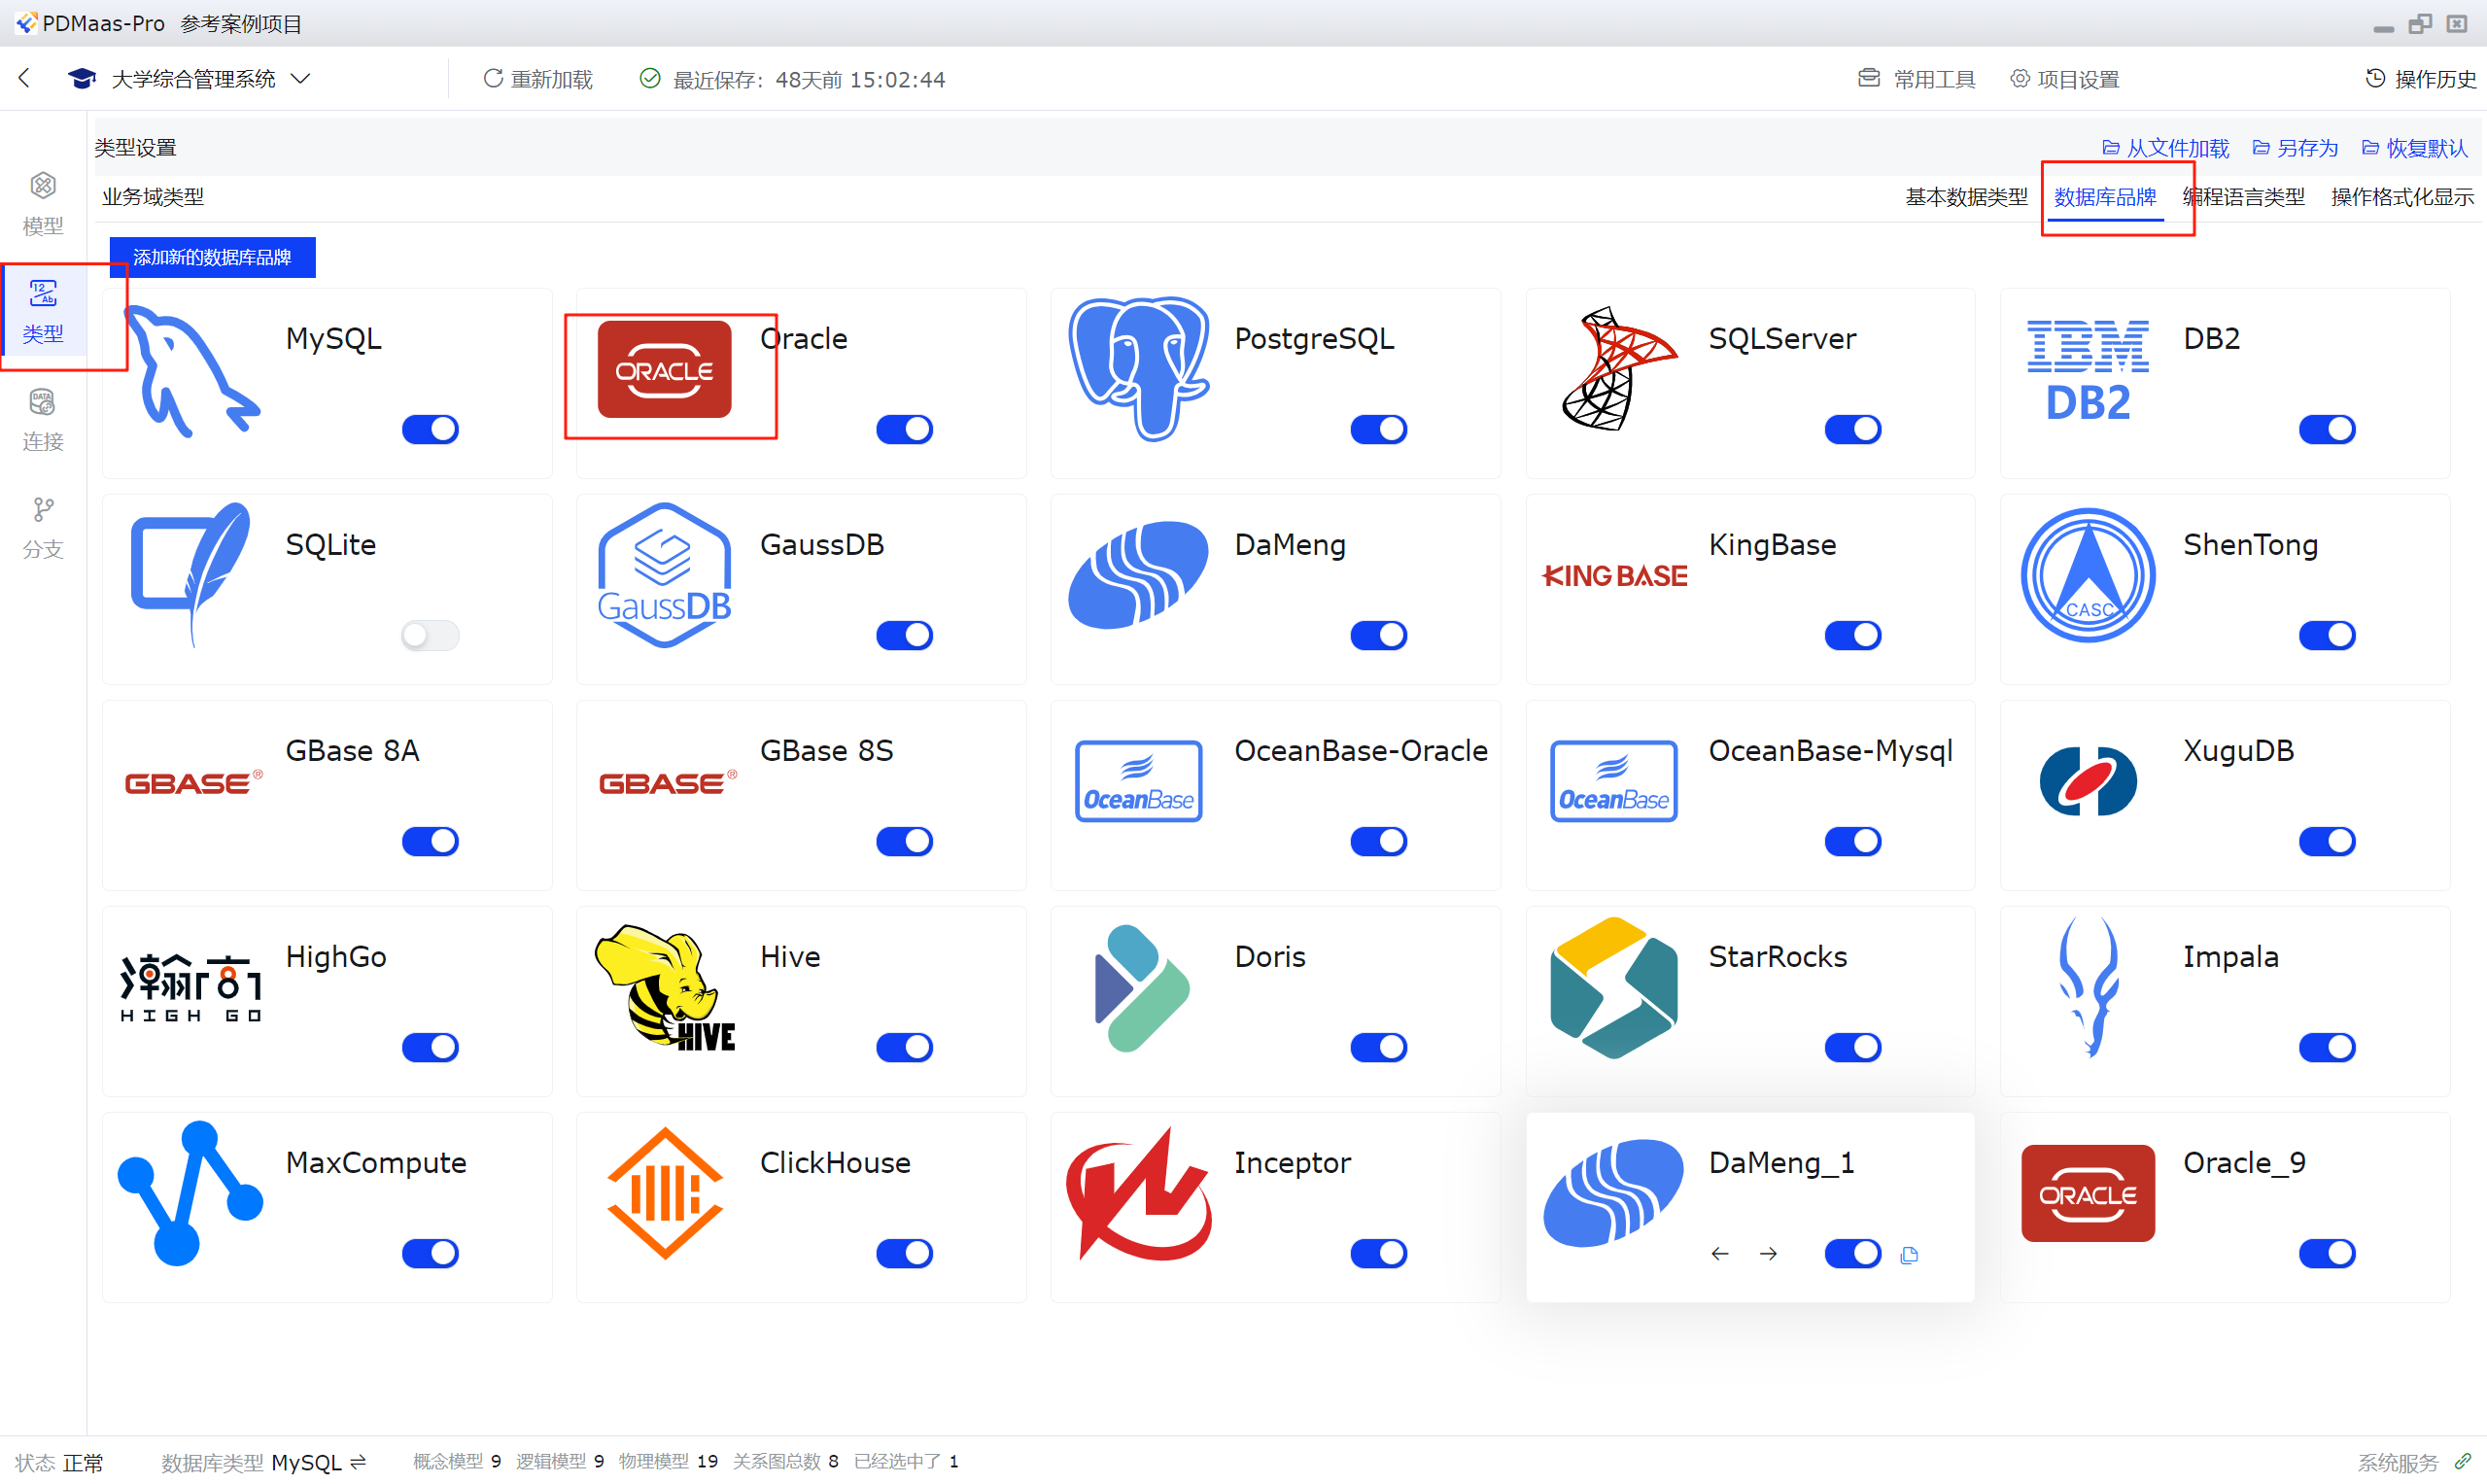
Task: Switch to the 编程语言类型 tab
Action: point(2244,197)
